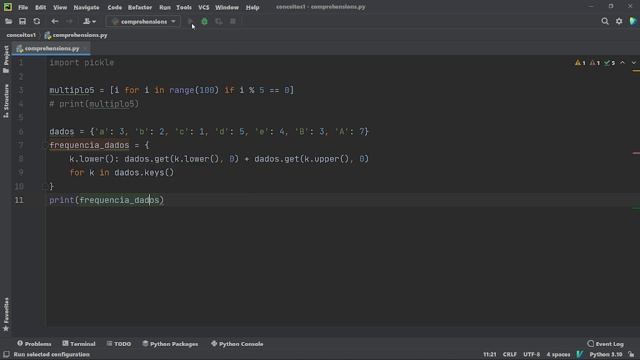Open the Favorites tool window sidebar
Viewport: 640px width, 360px height.
6,314
